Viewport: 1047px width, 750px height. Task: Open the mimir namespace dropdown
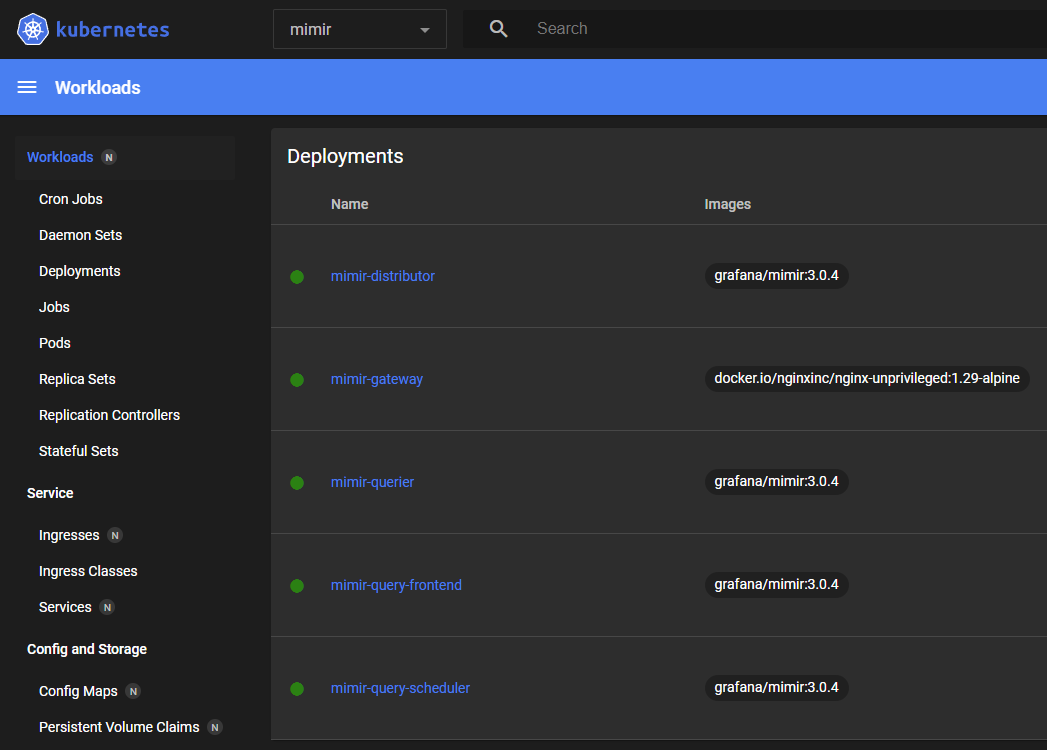(360, 29)
